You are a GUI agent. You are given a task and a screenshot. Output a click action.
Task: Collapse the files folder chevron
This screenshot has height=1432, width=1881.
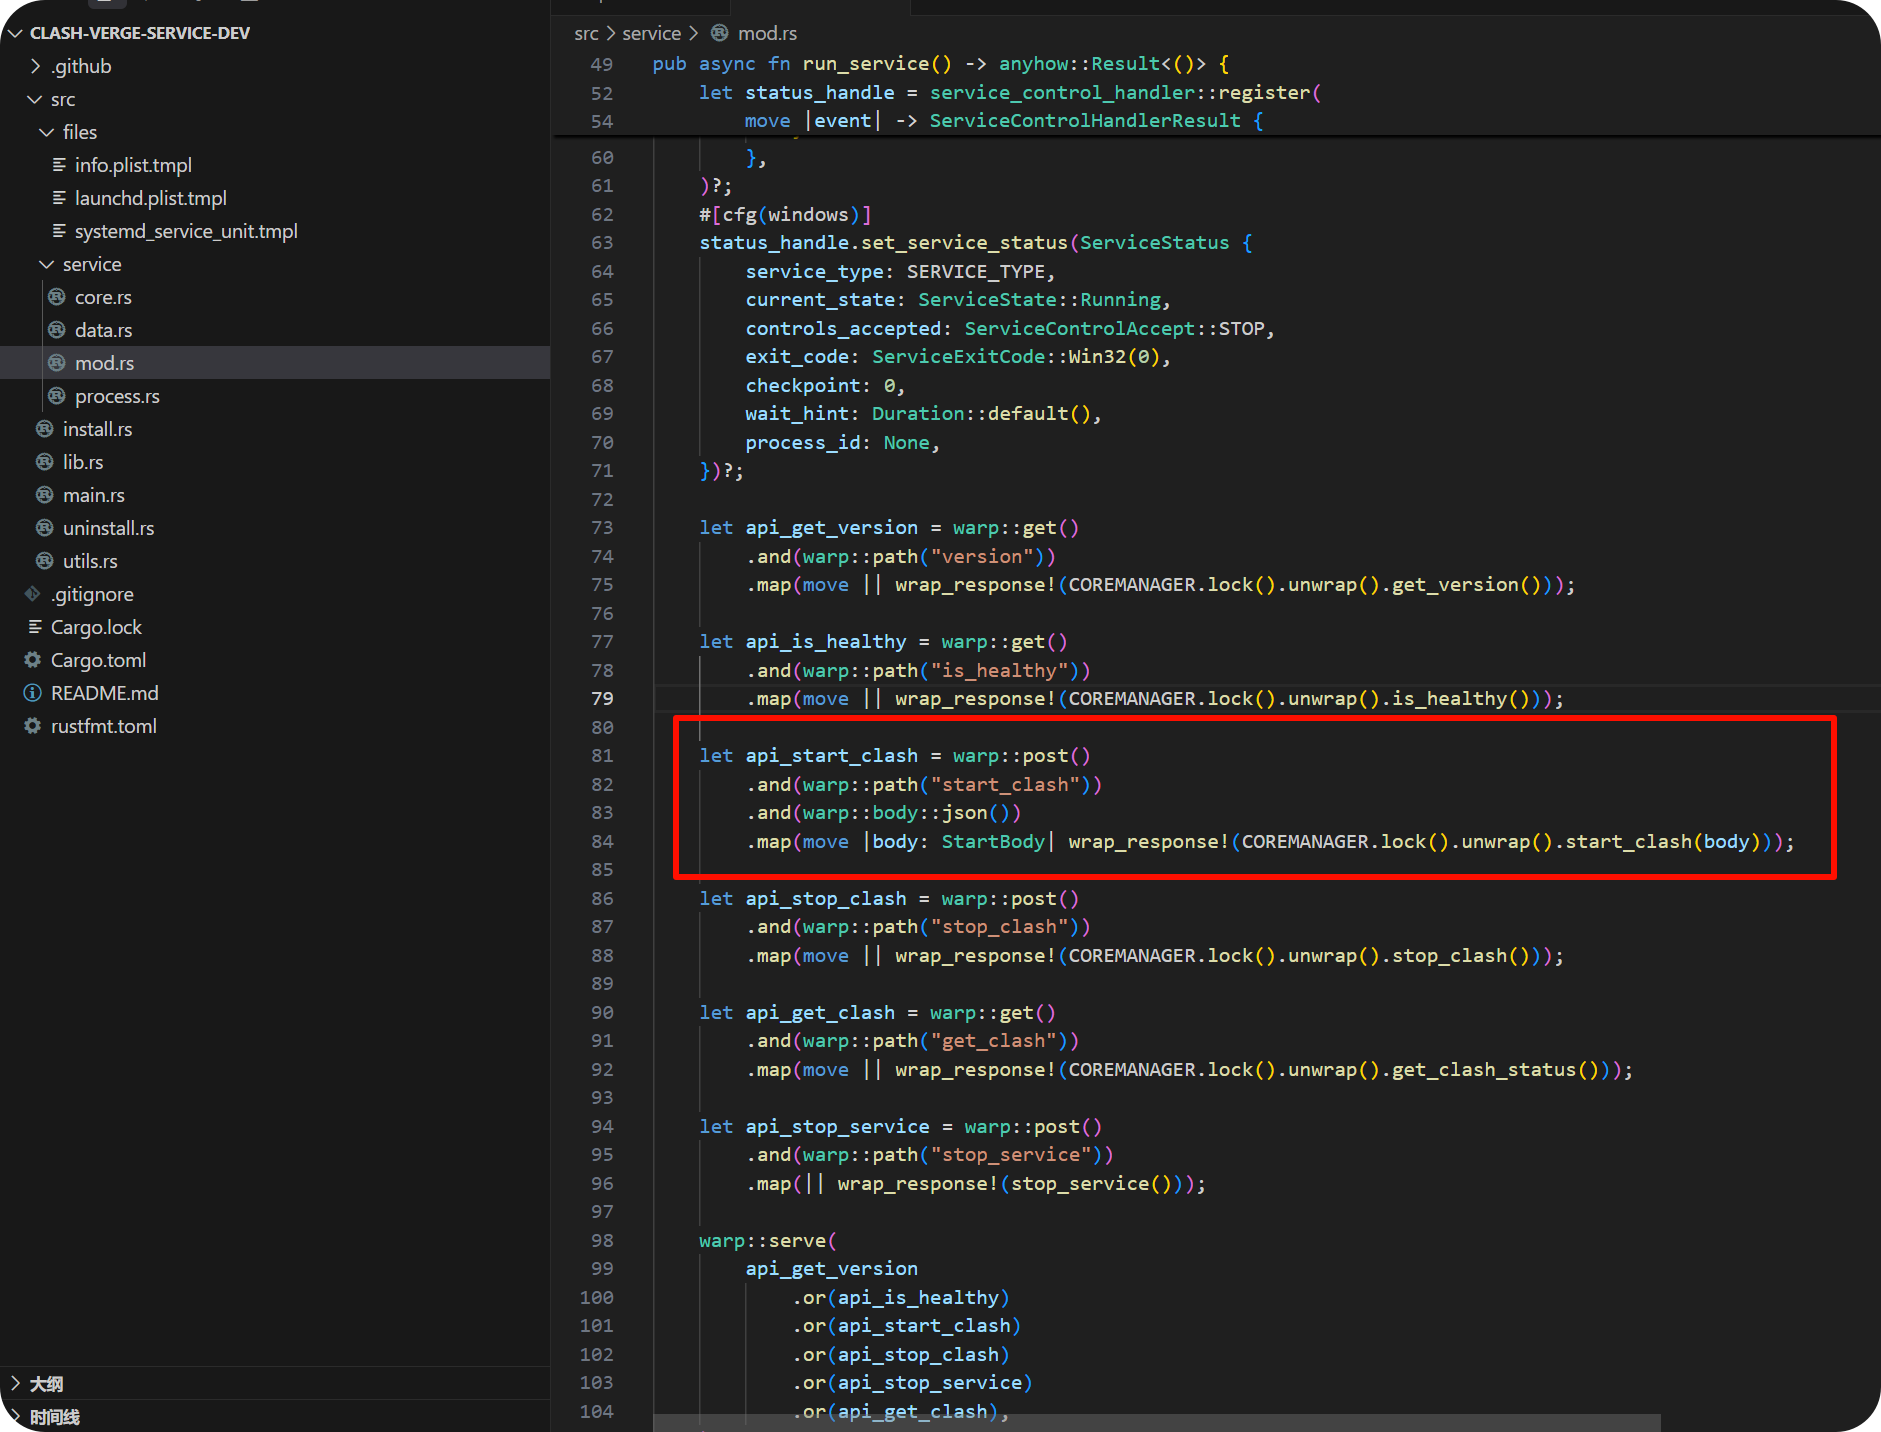click(47, 132)
